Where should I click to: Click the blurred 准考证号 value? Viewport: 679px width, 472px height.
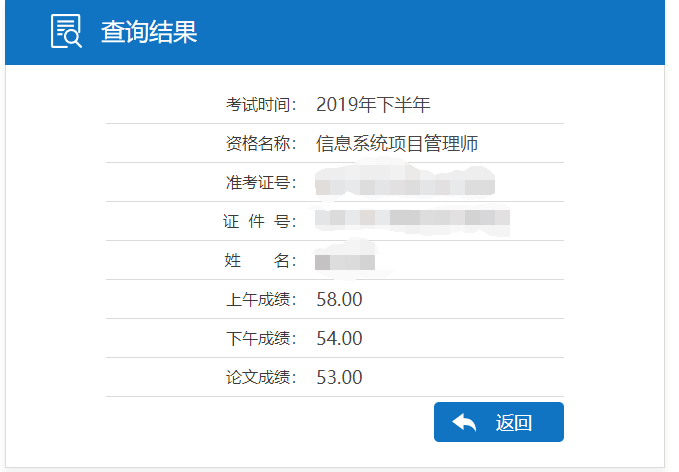click(405, 184)
